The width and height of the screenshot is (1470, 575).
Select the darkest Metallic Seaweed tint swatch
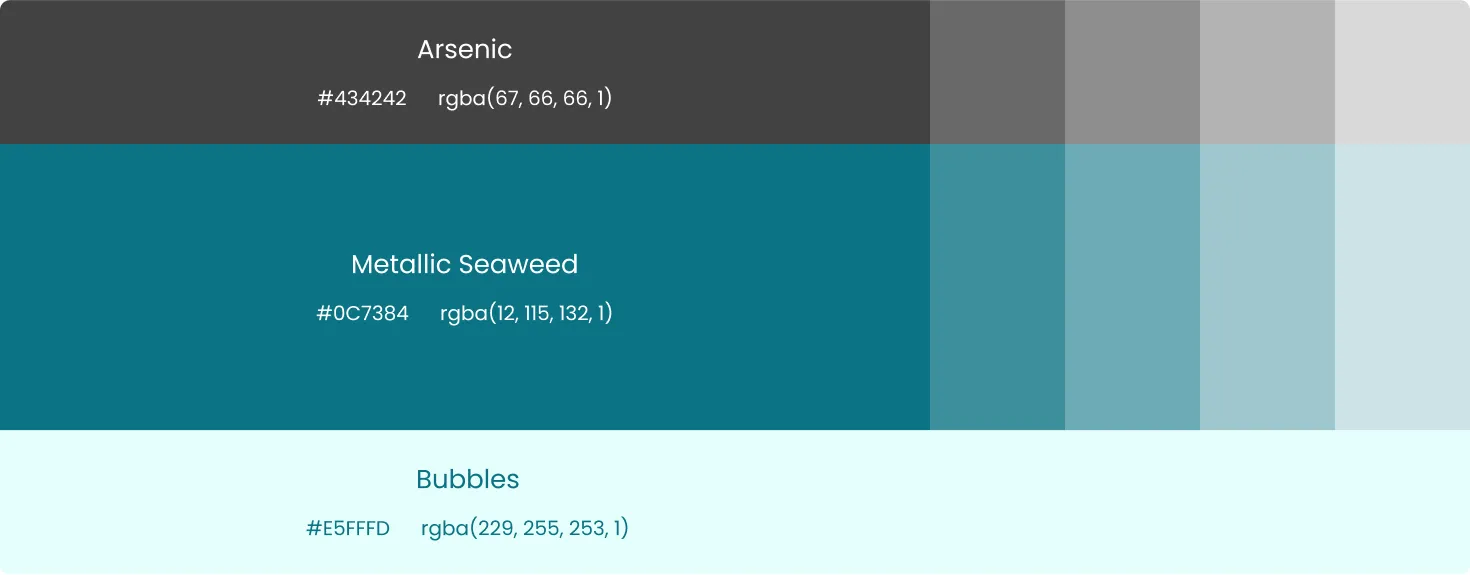[x=997, y=287]
